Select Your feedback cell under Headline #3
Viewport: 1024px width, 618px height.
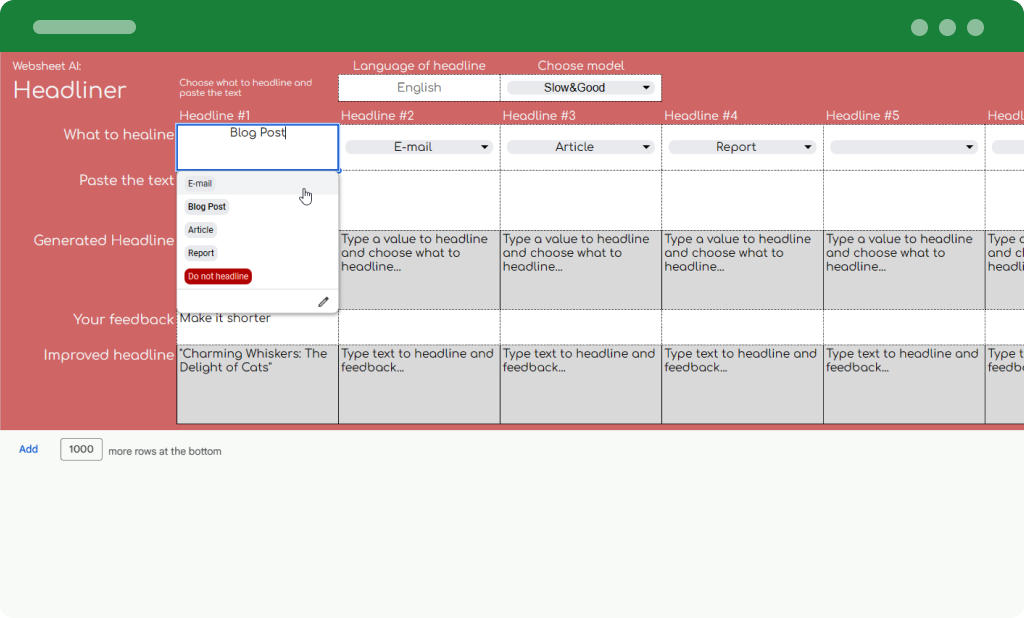580,326
